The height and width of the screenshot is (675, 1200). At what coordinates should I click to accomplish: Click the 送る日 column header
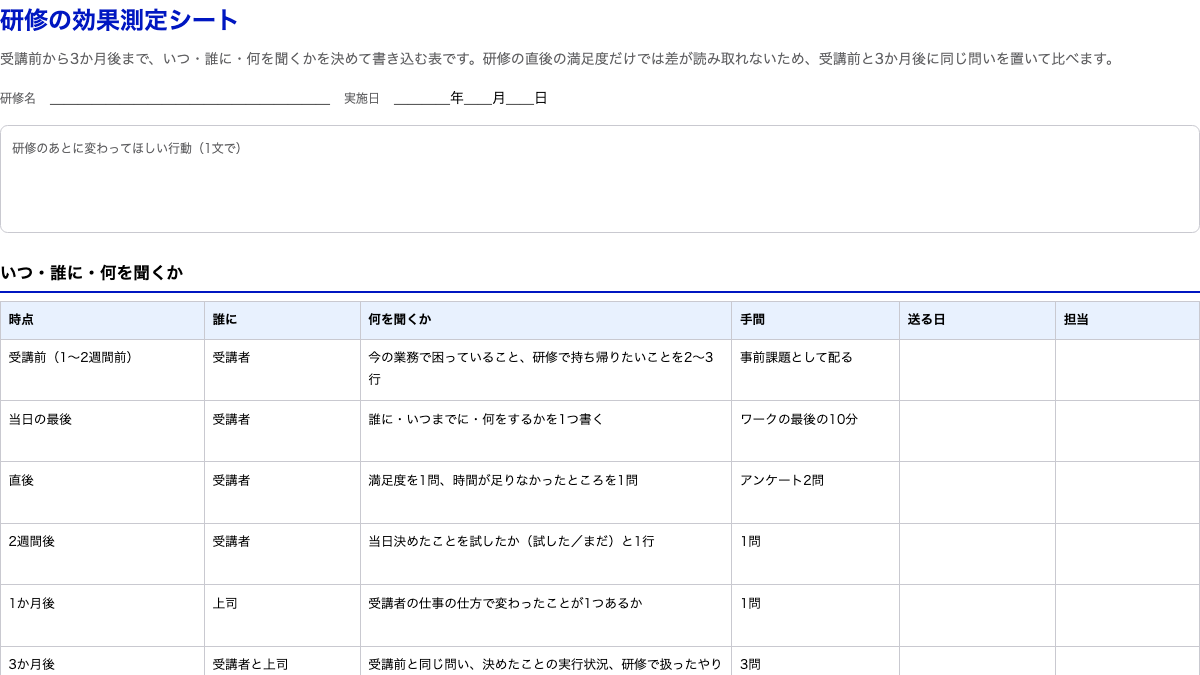pyautogui.click(x=978, y=320)
